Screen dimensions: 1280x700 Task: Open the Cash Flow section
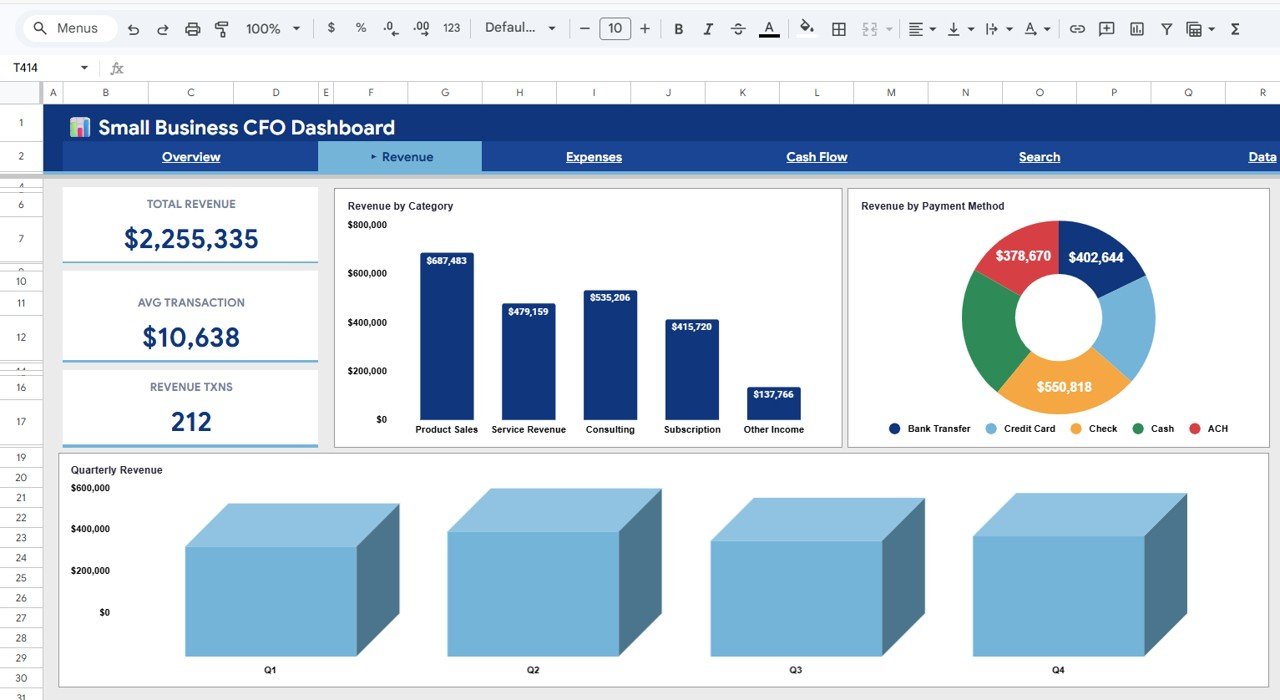[x=816, y=157]
